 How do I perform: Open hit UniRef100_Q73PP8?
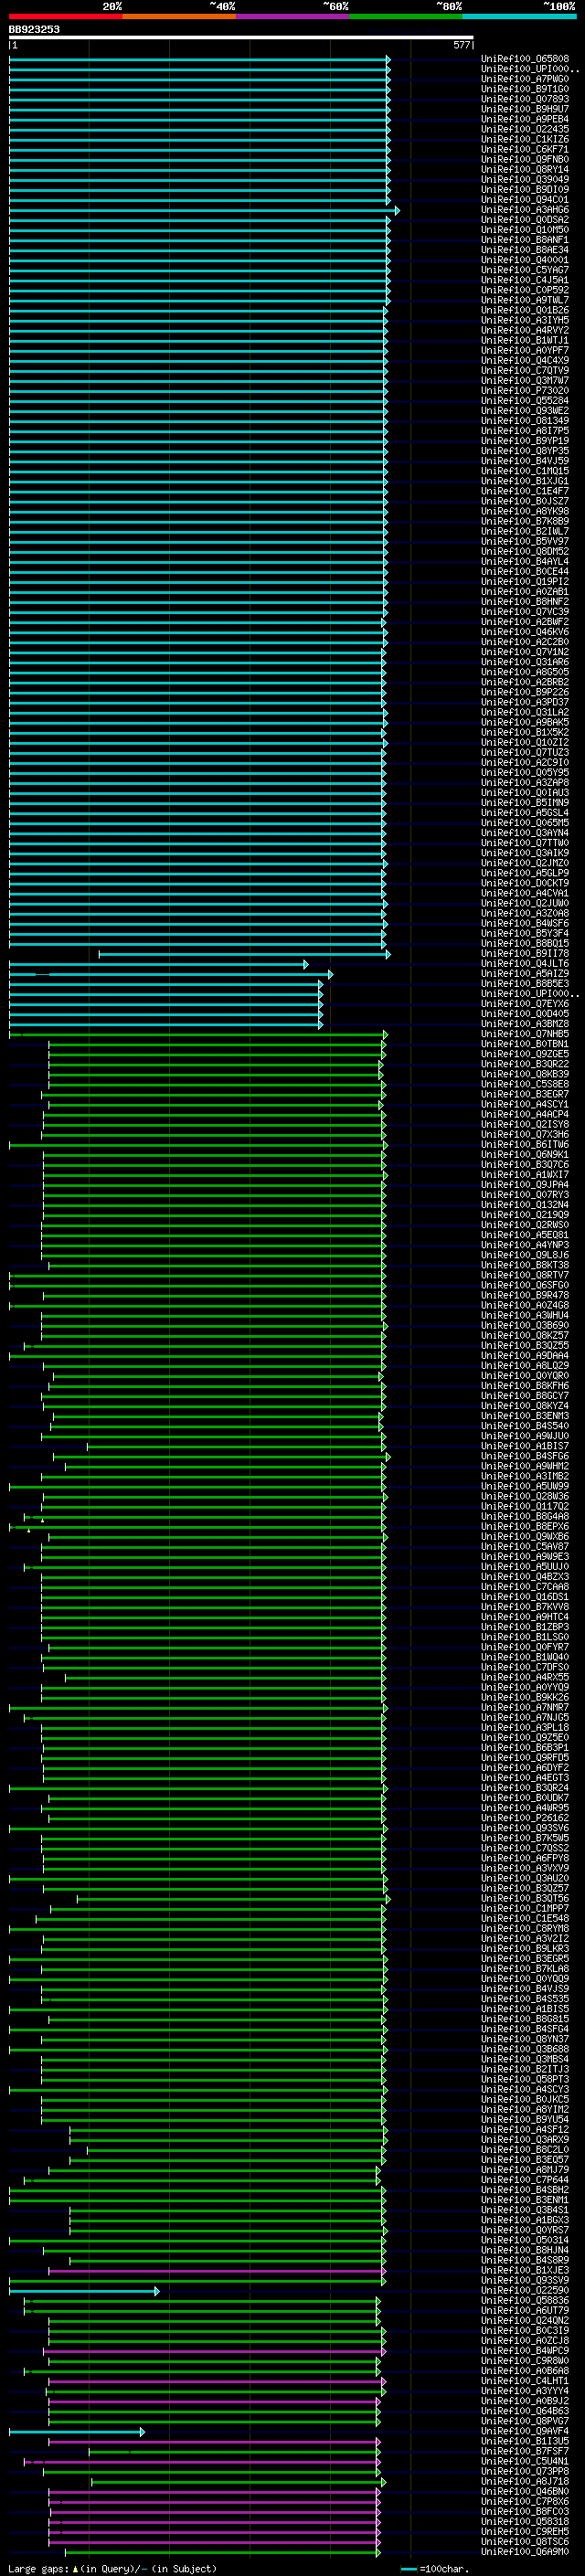(x=525, y=2472)
